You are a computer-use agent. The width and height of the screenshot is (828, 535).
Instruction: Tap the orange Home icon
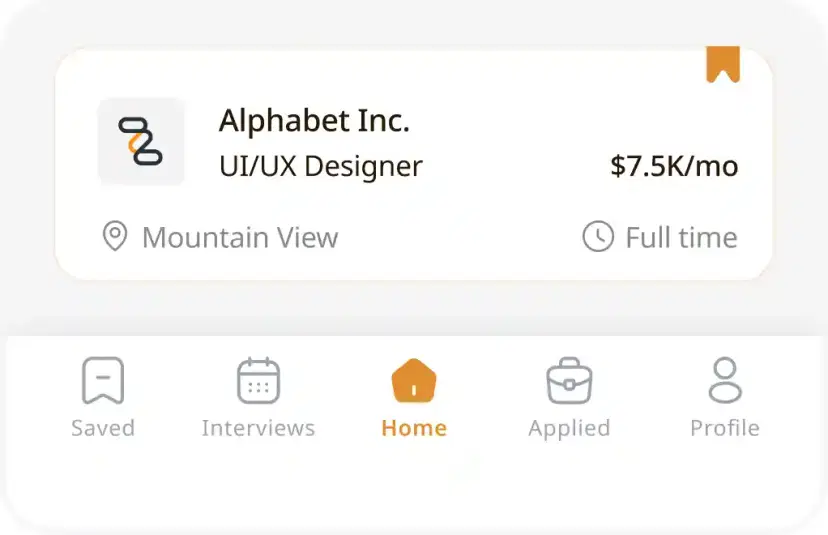pos(414,380)
